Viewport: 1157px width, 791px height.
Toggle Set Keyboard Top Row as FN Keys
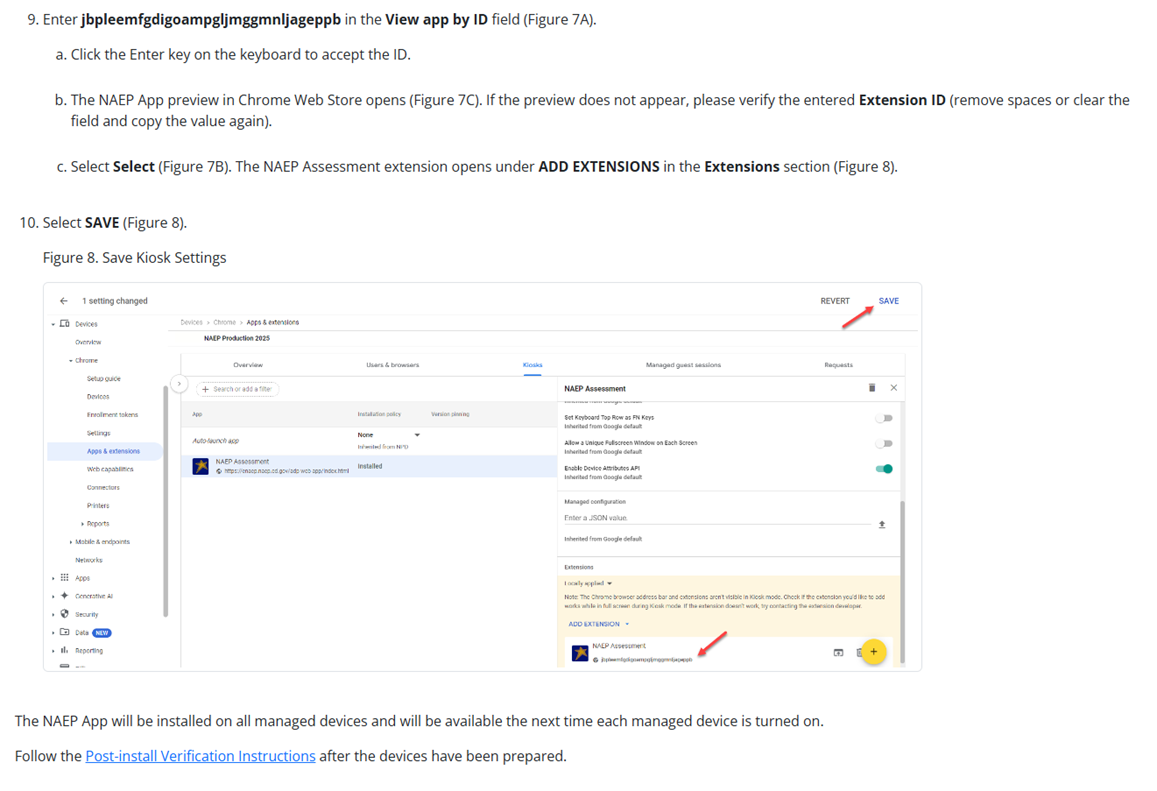tap(884, 418)
